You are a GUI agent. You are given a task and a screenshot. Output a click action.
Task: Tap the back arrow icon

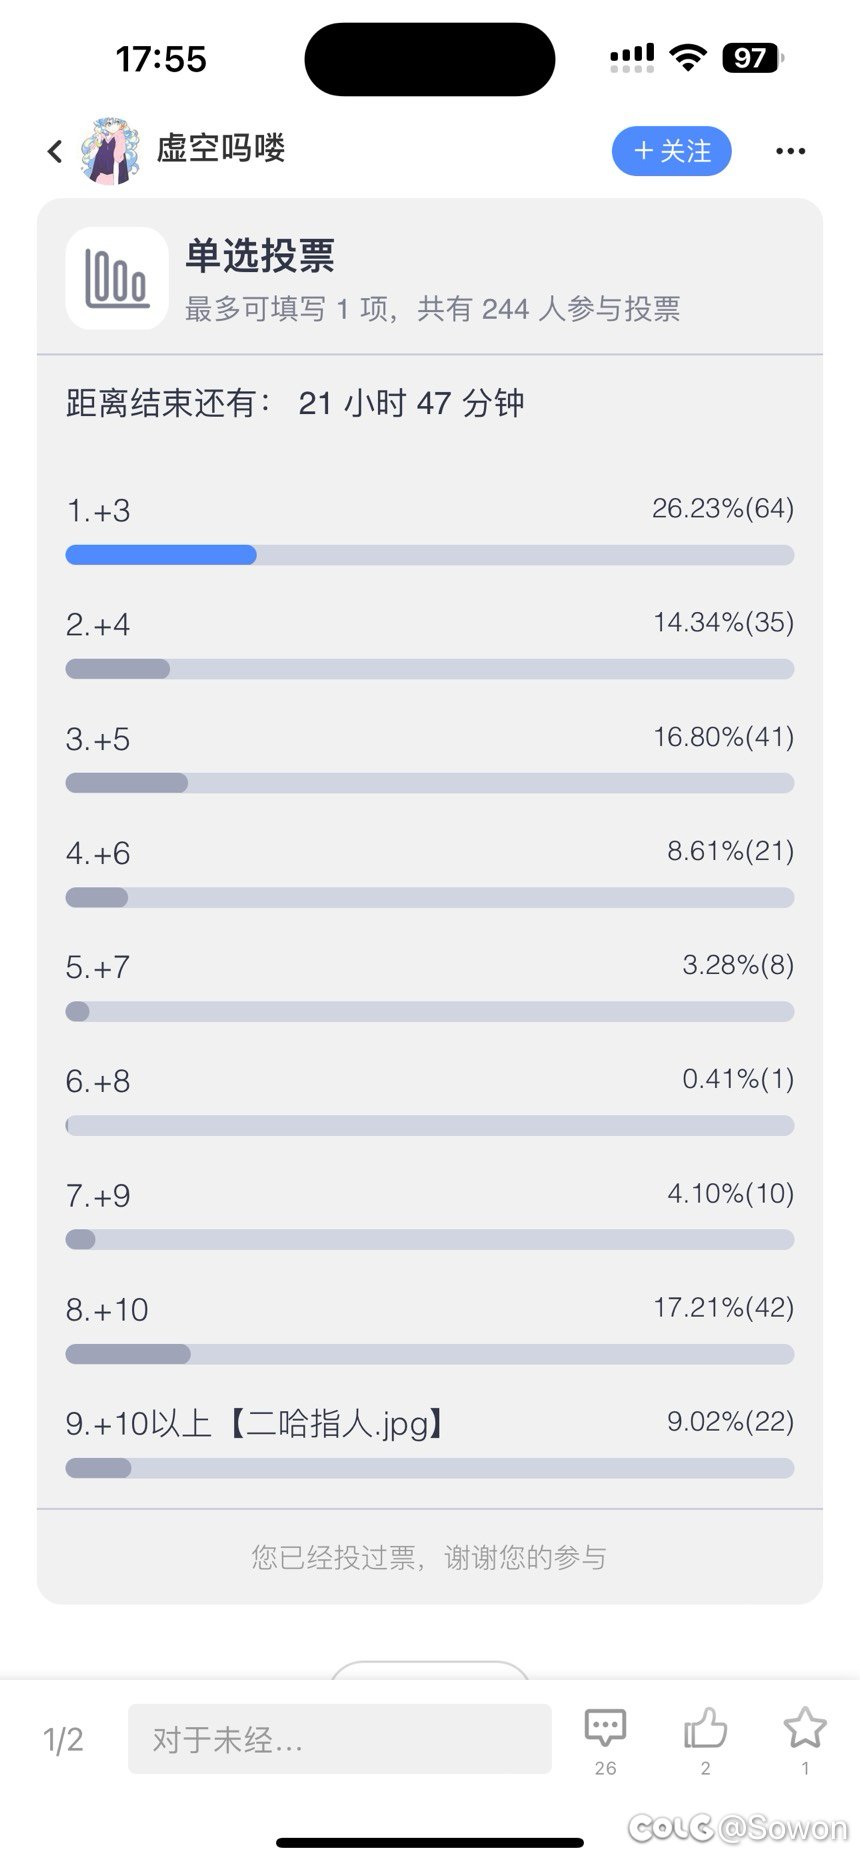click(55, 151)
